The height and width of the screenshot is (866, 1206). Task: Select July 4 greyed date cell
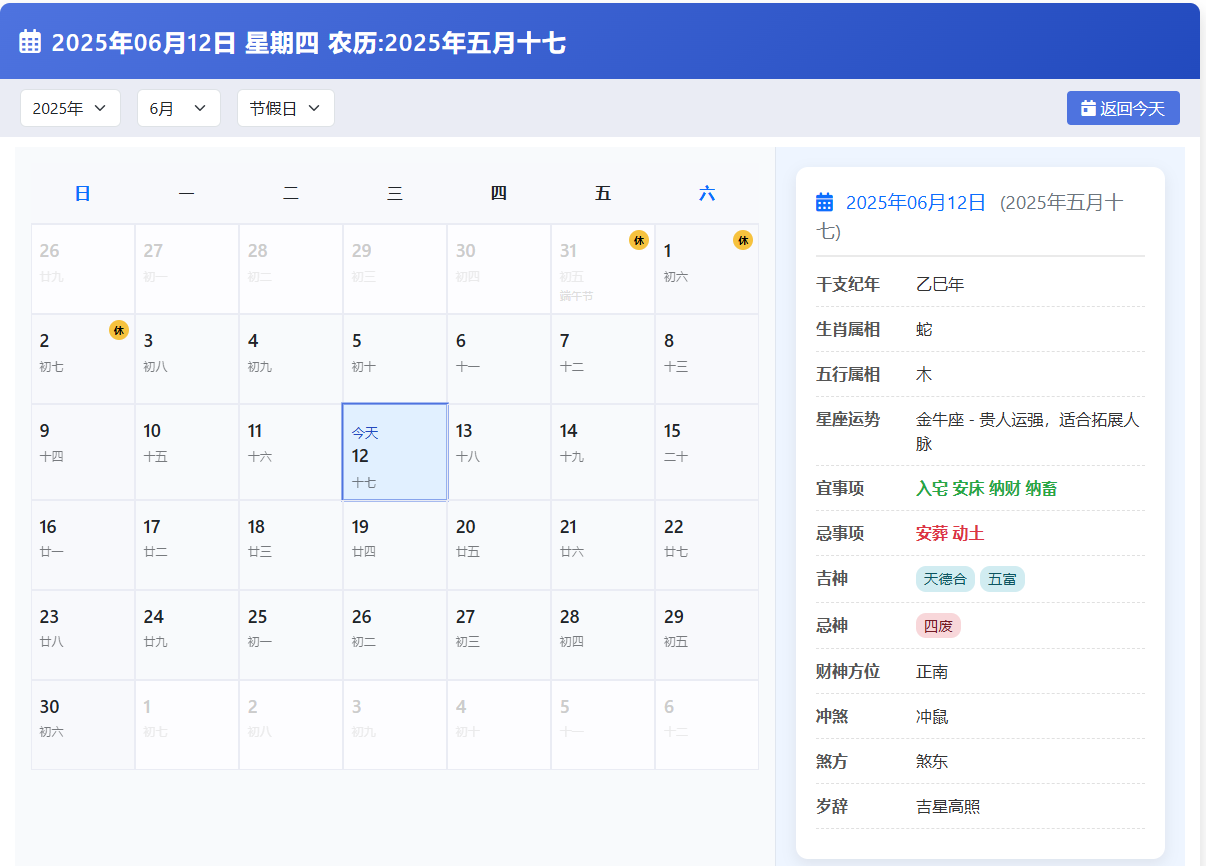click(499, 725)
